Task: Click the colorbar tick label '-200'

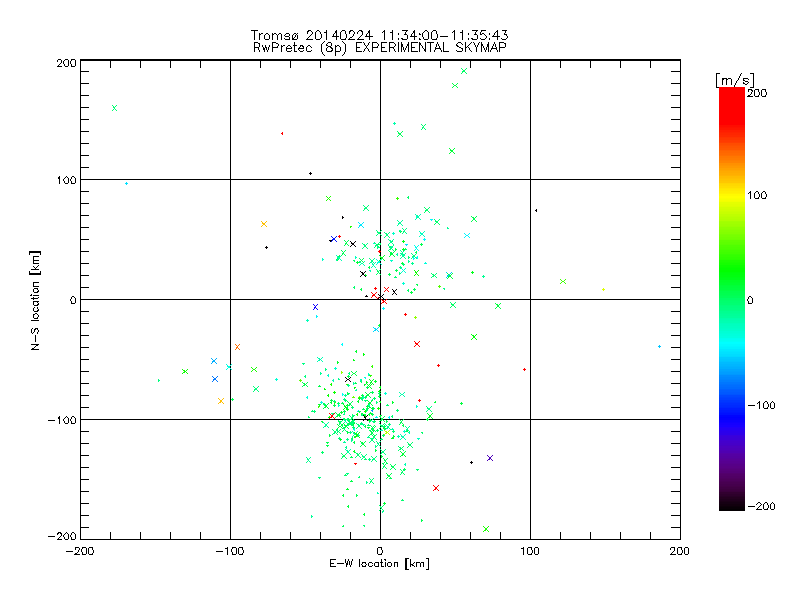Action: [x=761, y=506]
